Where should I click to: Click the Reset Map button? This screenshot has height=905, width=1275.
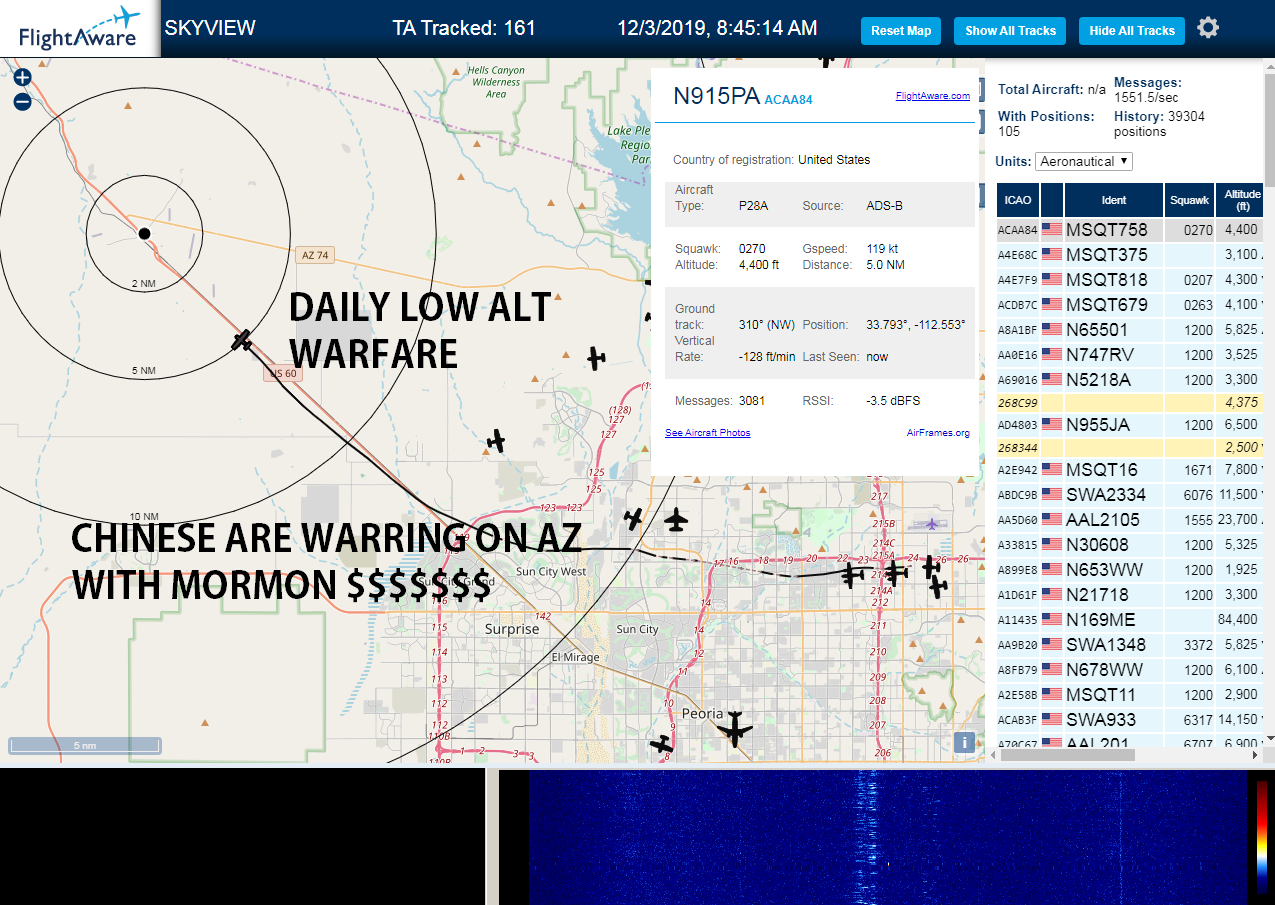tap(901, 31)
